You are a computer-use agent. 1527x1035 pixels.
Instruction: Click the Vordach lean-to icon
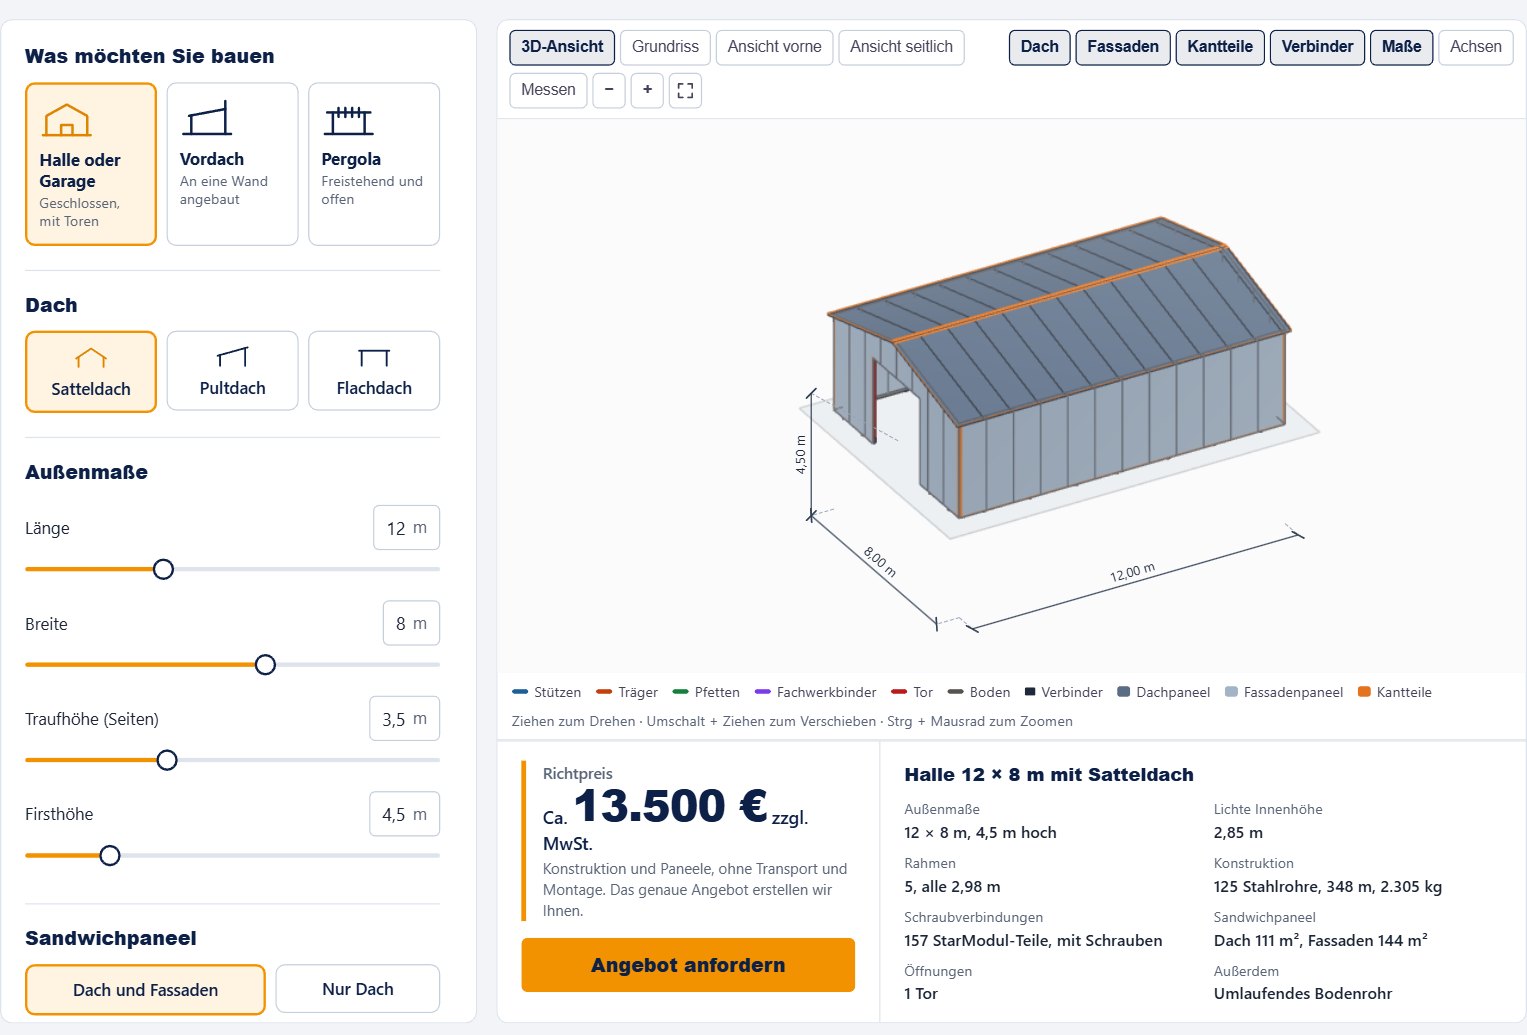click(x=207, y=118)
